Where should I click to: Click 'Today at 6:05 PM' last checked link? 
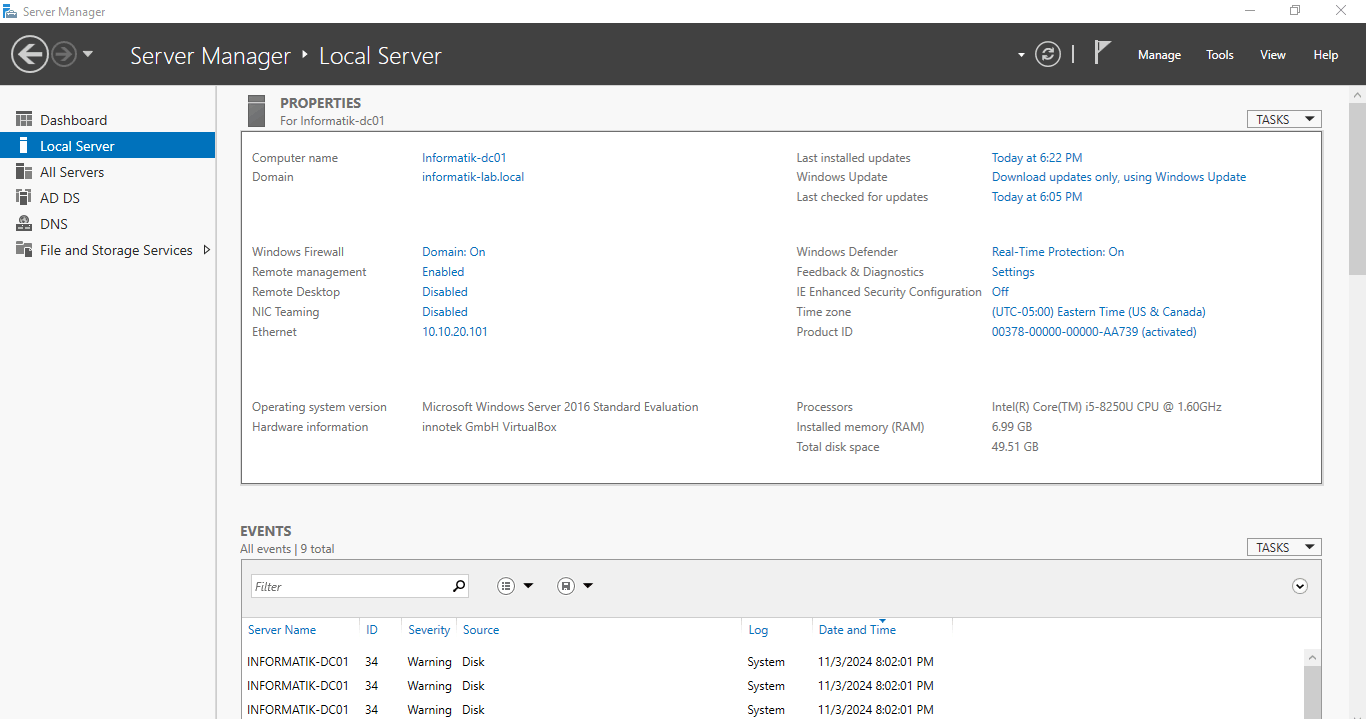pyautogui.click(x=1037, y=197)
